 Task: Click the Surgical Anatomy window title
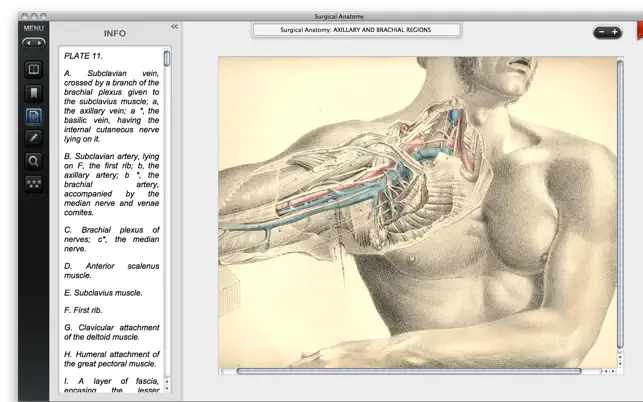click(339, 16)
